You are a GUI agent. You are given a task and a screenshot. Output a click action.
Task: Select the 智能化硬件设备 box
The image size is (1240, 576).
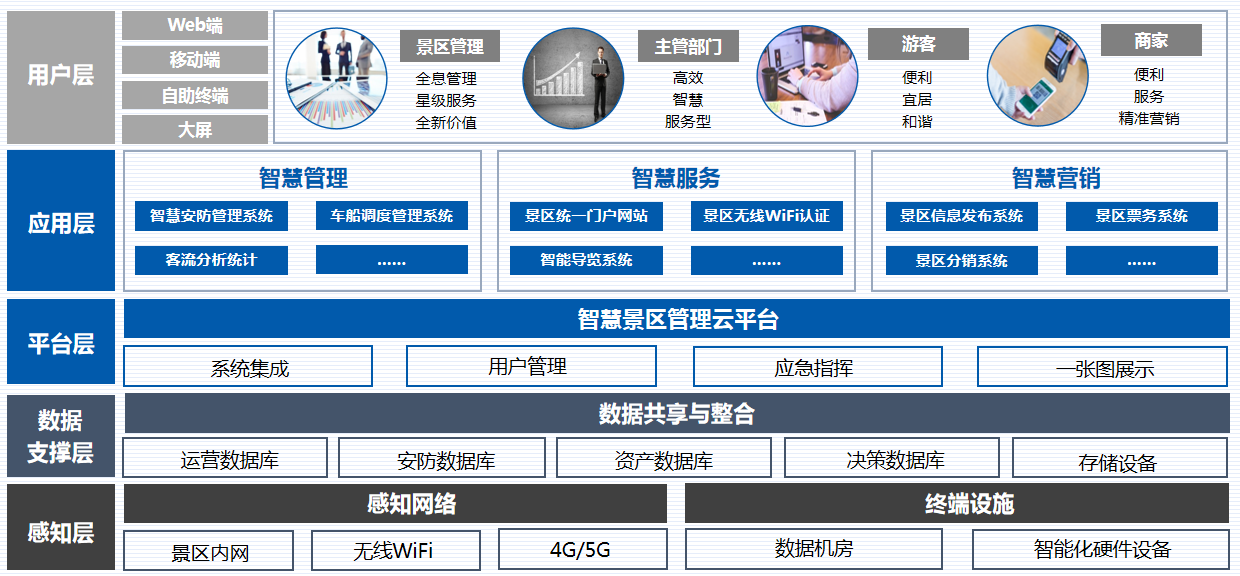click(1101, 550)
